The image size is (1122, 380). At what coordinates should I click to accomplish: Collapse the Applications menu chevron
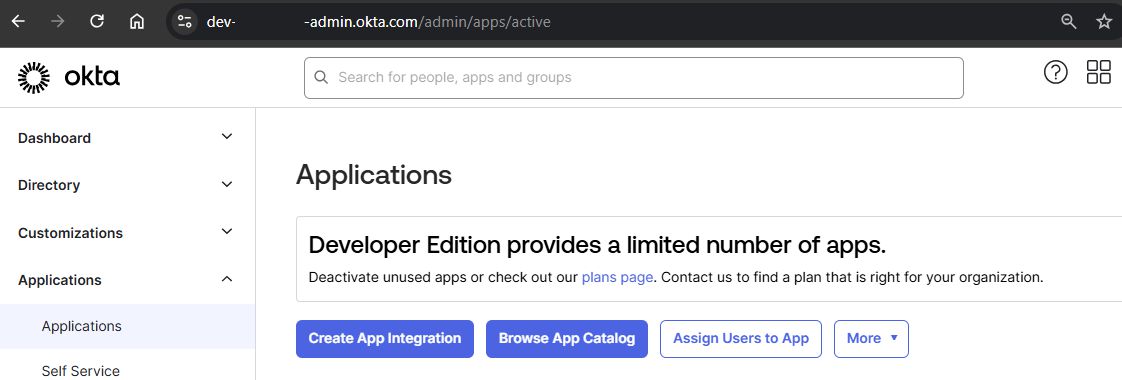coord(227,279)
